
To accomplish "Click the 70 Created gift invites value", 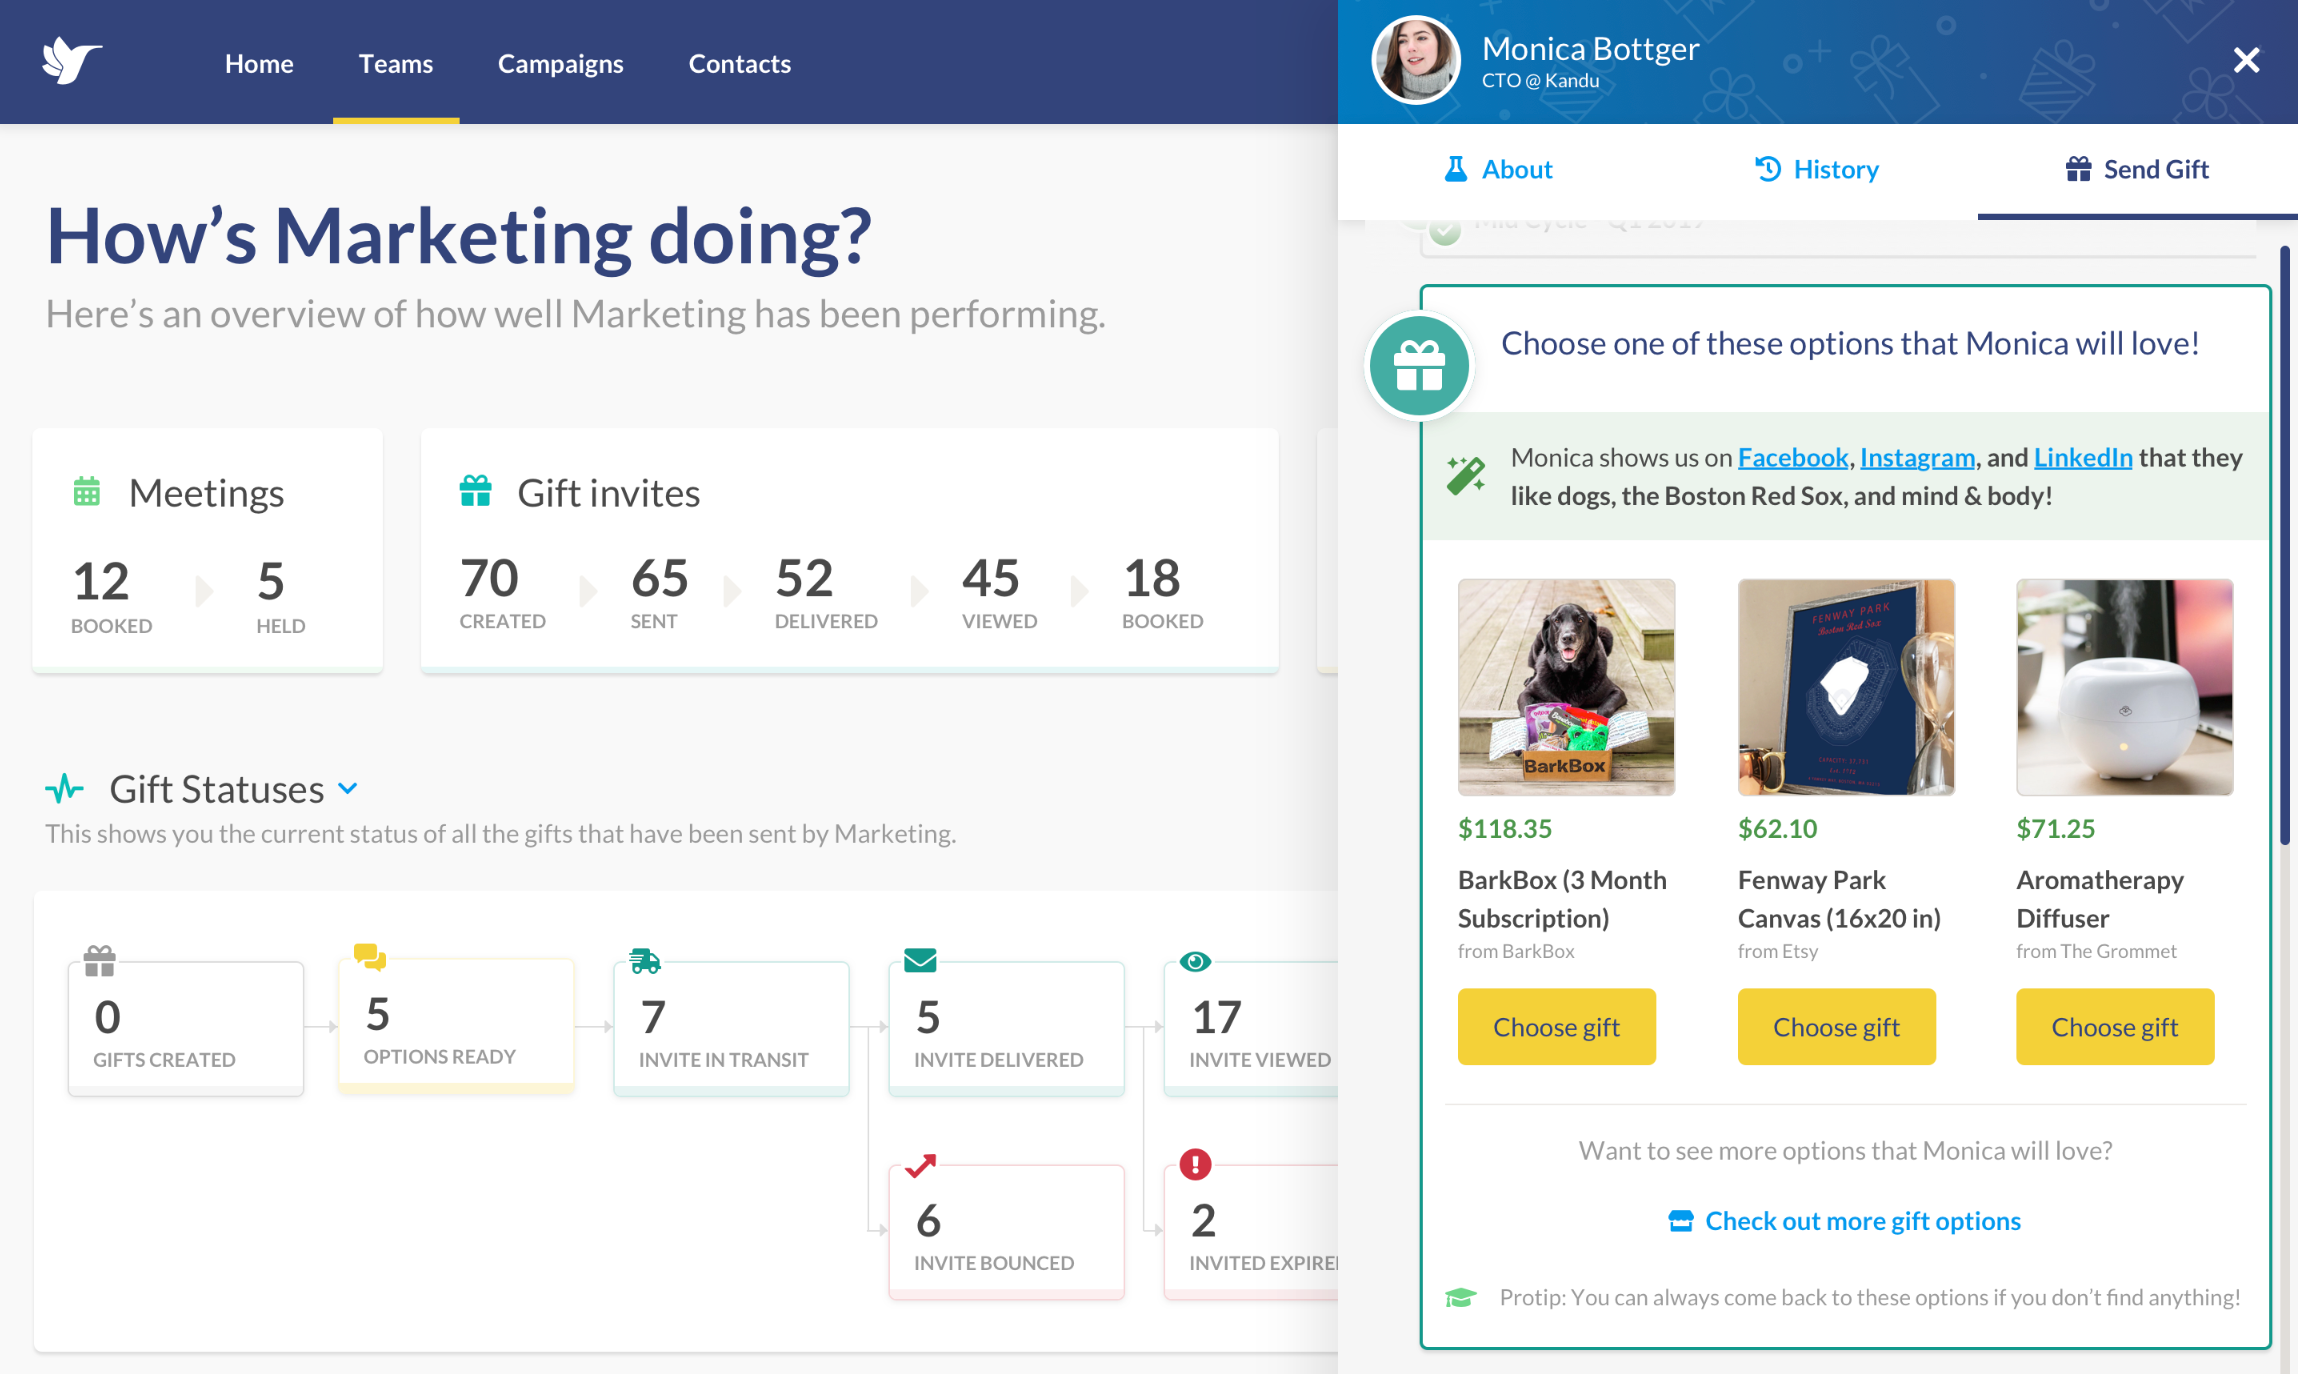I will click(x=489, y=579).
